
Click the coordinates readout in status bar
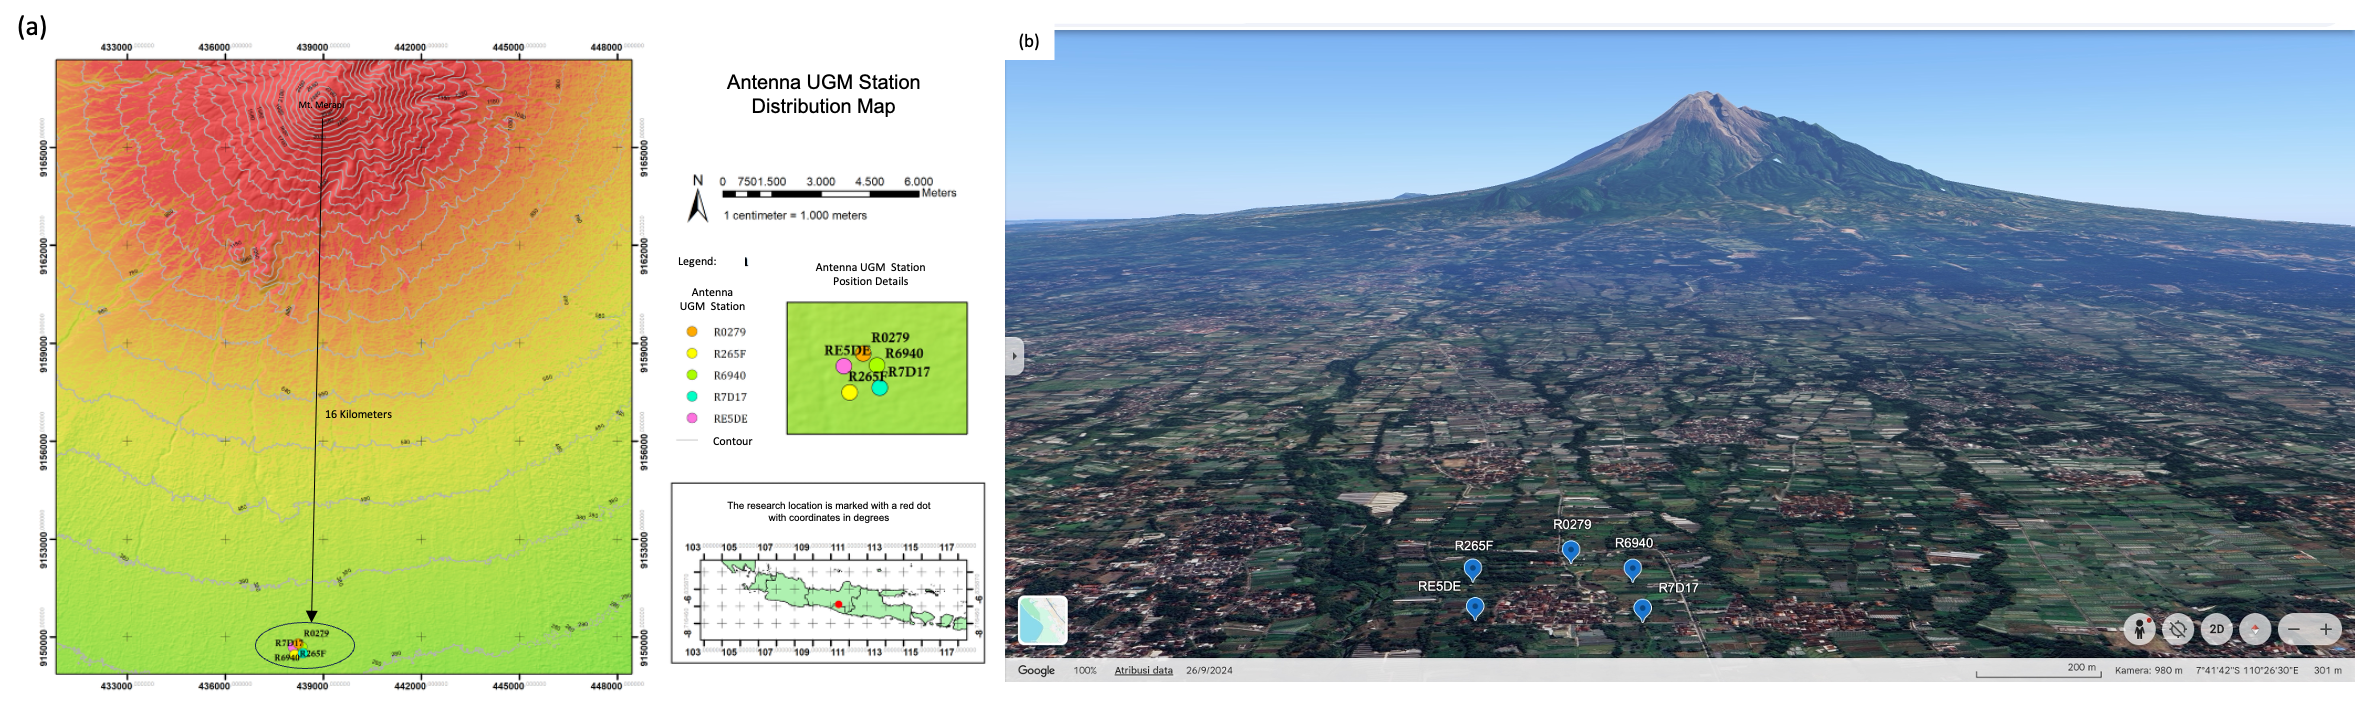tap(2247, 670)
